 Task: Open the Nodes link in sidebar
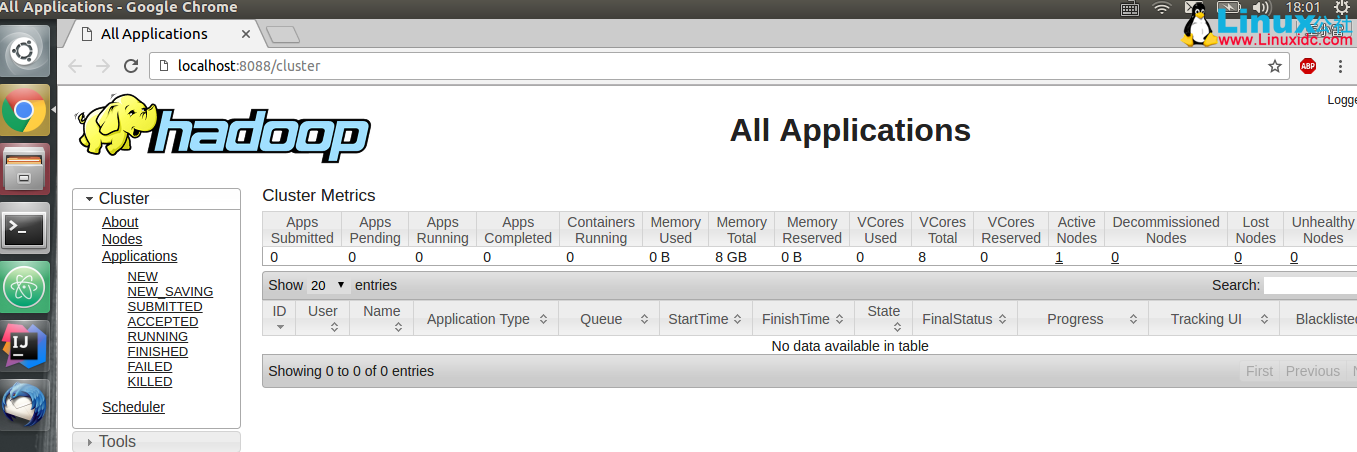coord(122,239)
